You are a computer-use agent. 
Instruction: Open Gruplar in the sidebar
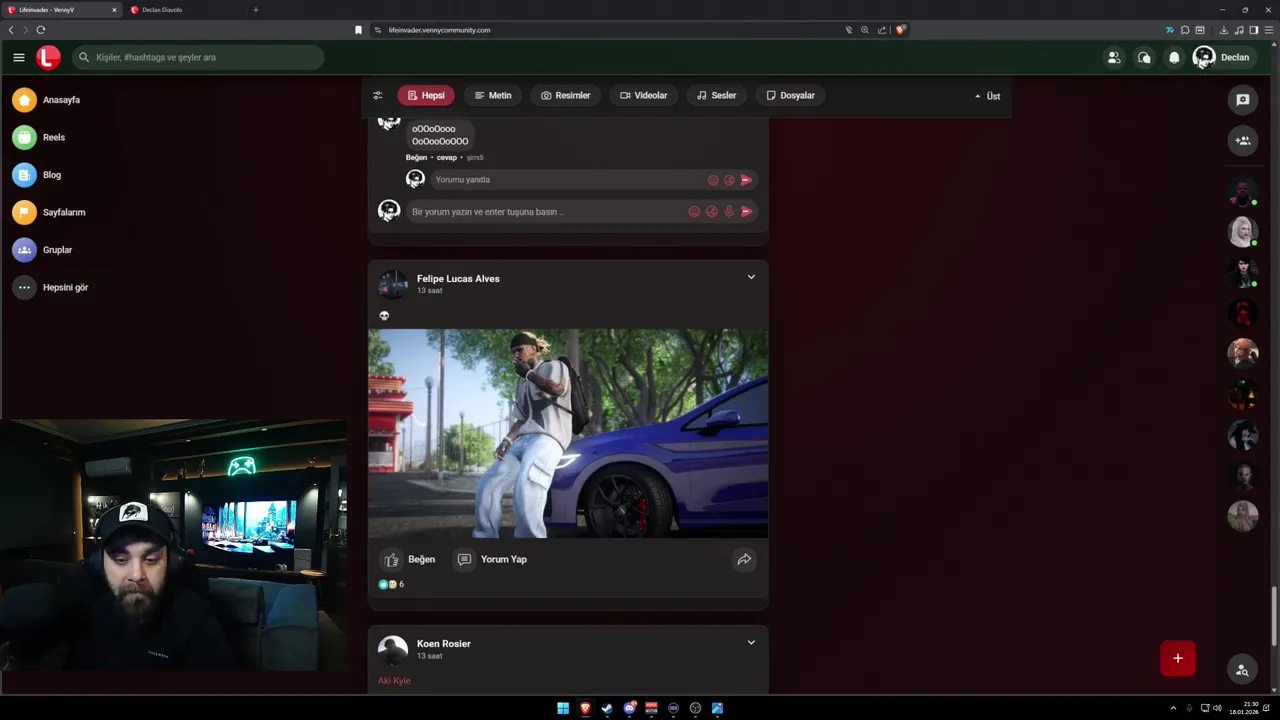click(x=43, y=250)
